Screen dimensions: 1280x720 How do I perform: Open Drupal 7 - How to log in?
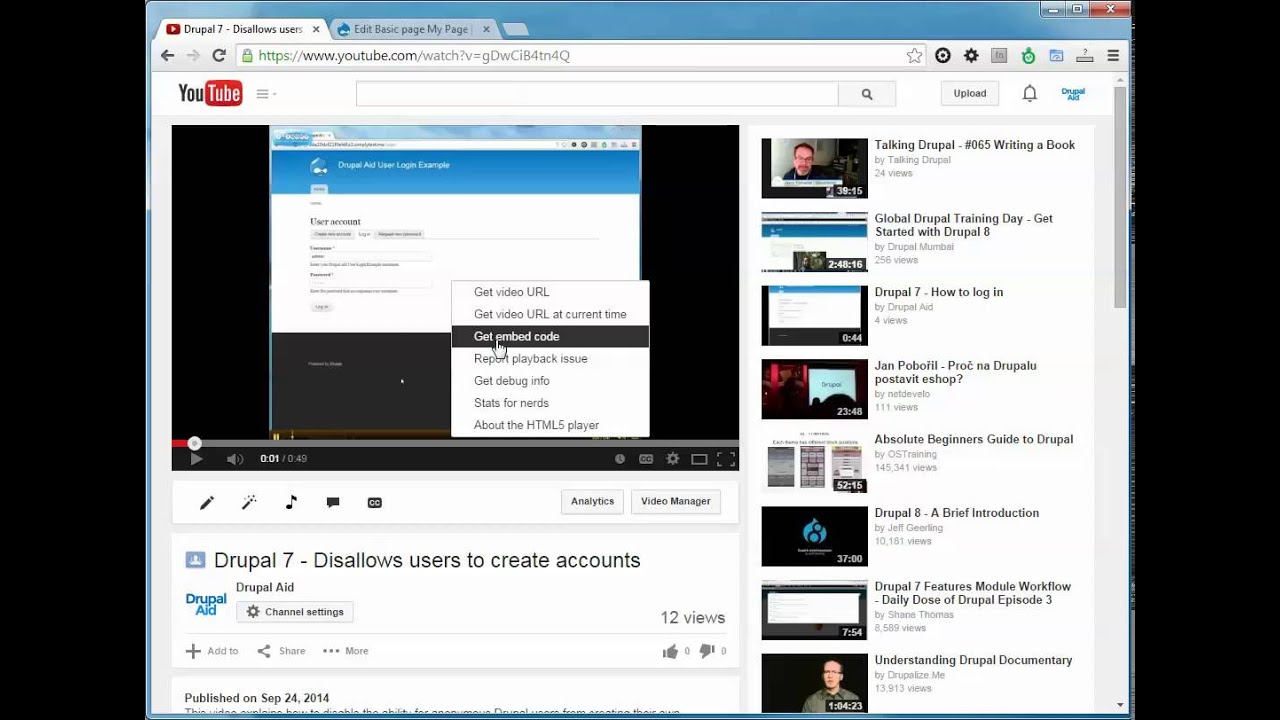[x=938, y=292]
